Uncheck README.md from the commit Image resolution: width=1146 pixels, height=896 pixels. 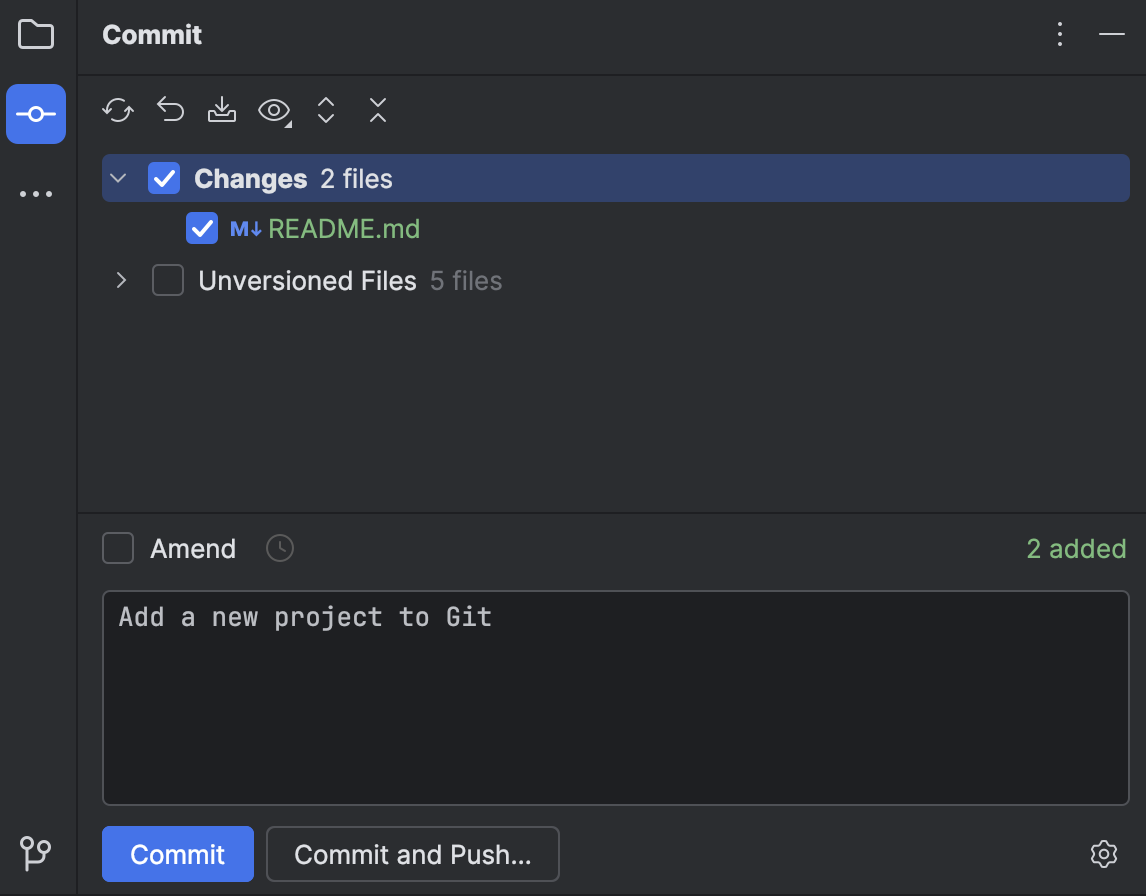[202, 228]
